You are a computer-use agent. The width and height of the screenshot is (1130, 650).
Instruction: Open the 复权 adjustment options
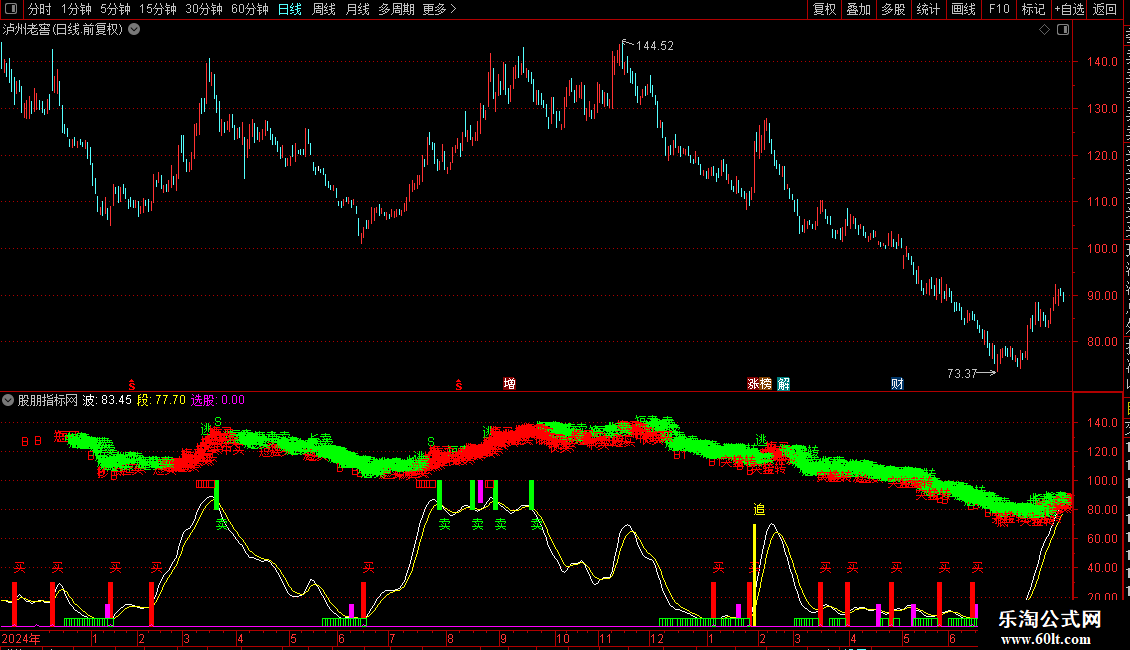click(x=824, y=9)
